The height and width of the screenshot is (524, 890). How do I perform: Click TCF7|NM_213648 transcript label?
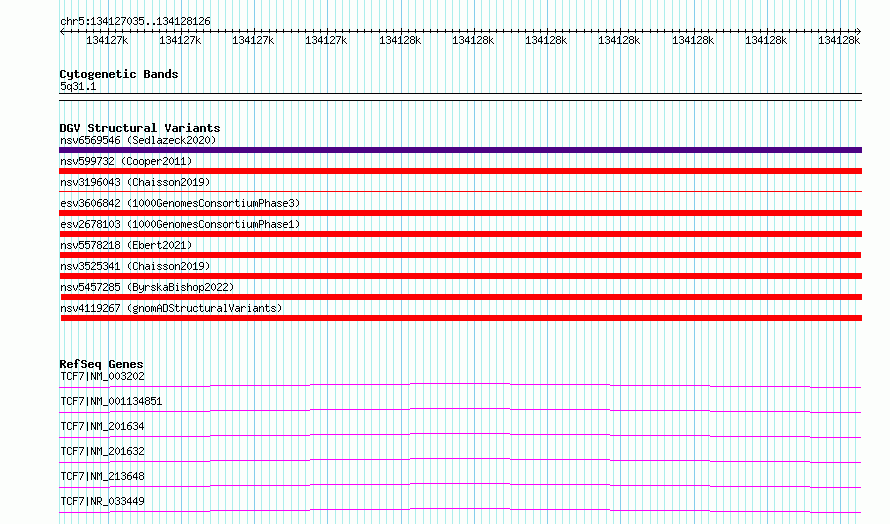click(x=102, y=476)
